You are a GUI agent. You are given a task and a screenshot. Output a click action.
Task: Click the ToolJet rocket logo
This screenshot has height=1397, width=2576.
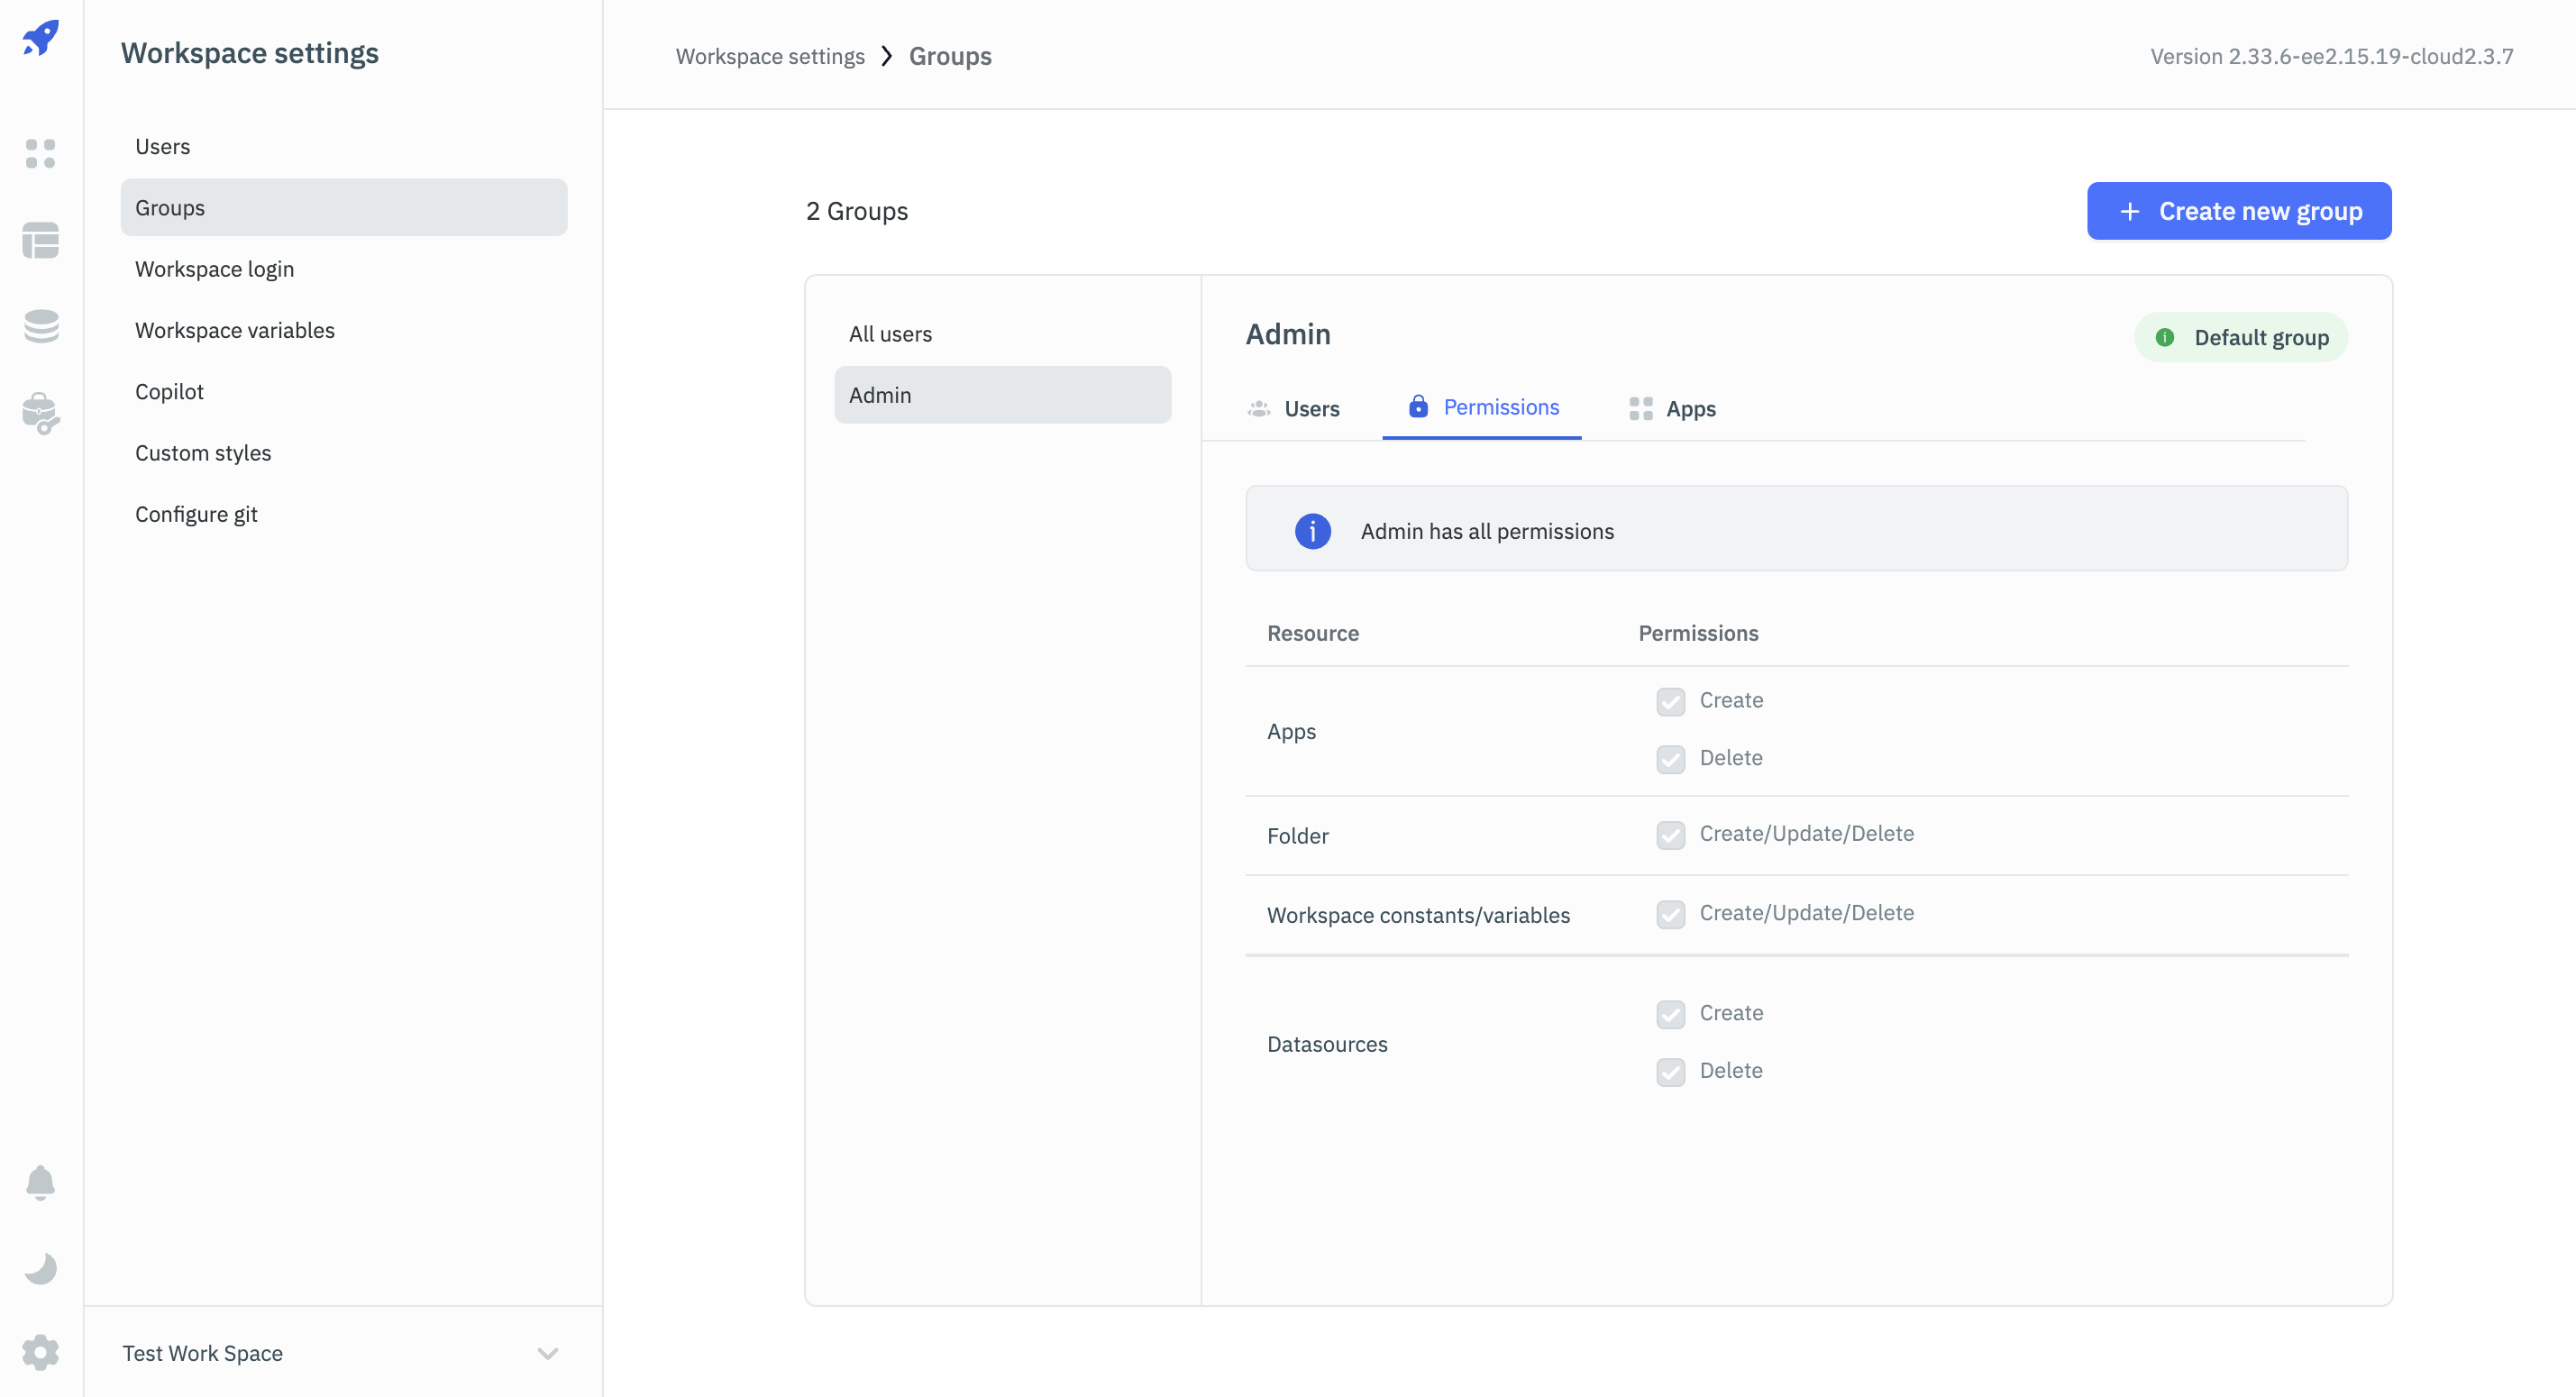tap(41, 38)
